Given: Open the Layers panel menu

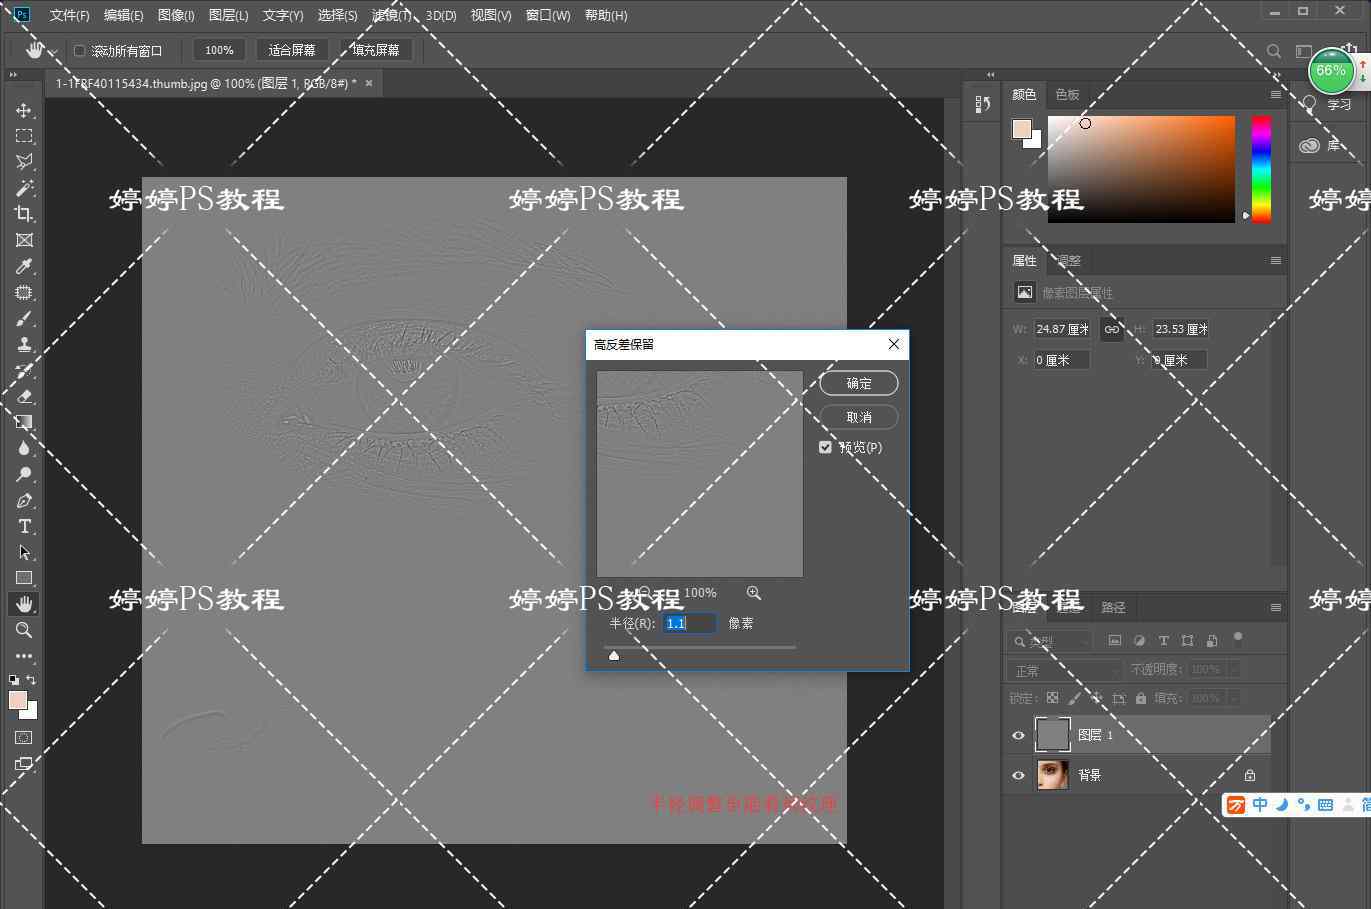Looking at the screenshot, I should click(x=1275, y=607).
